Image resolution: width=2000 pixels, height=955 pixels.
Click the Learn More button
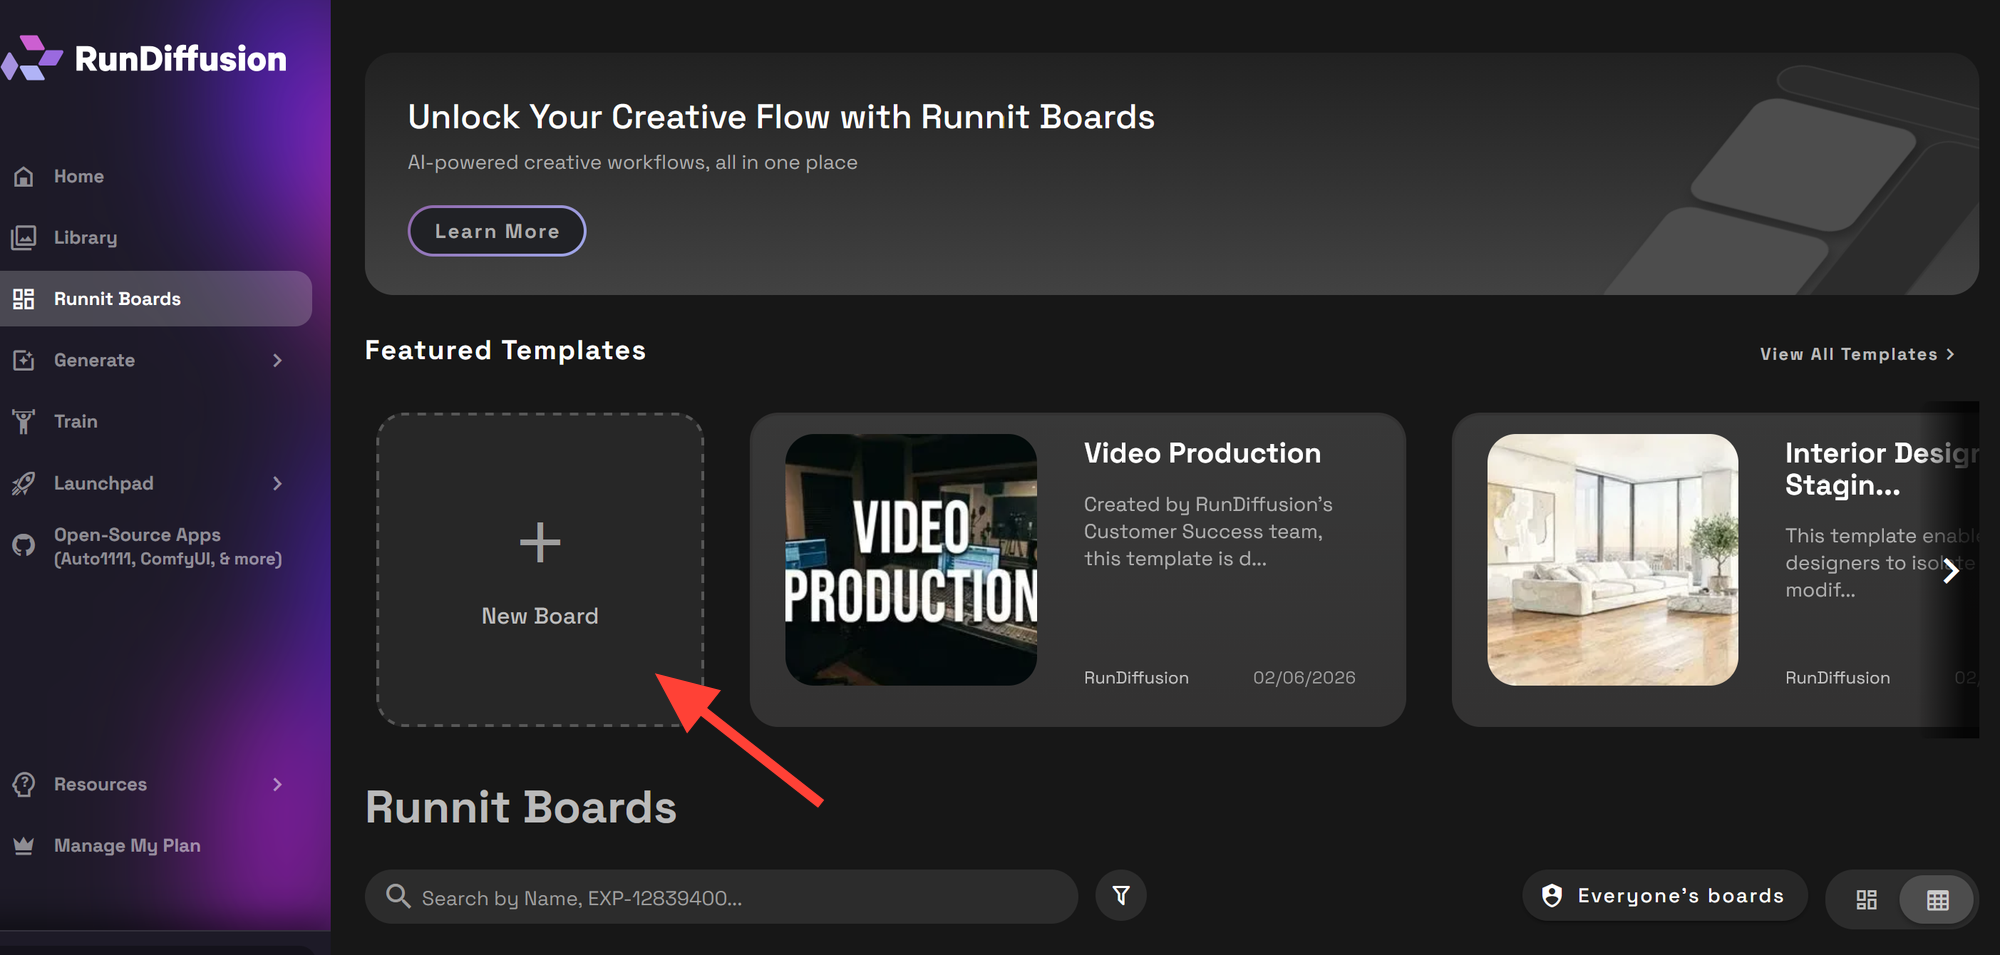pos(497,231)
